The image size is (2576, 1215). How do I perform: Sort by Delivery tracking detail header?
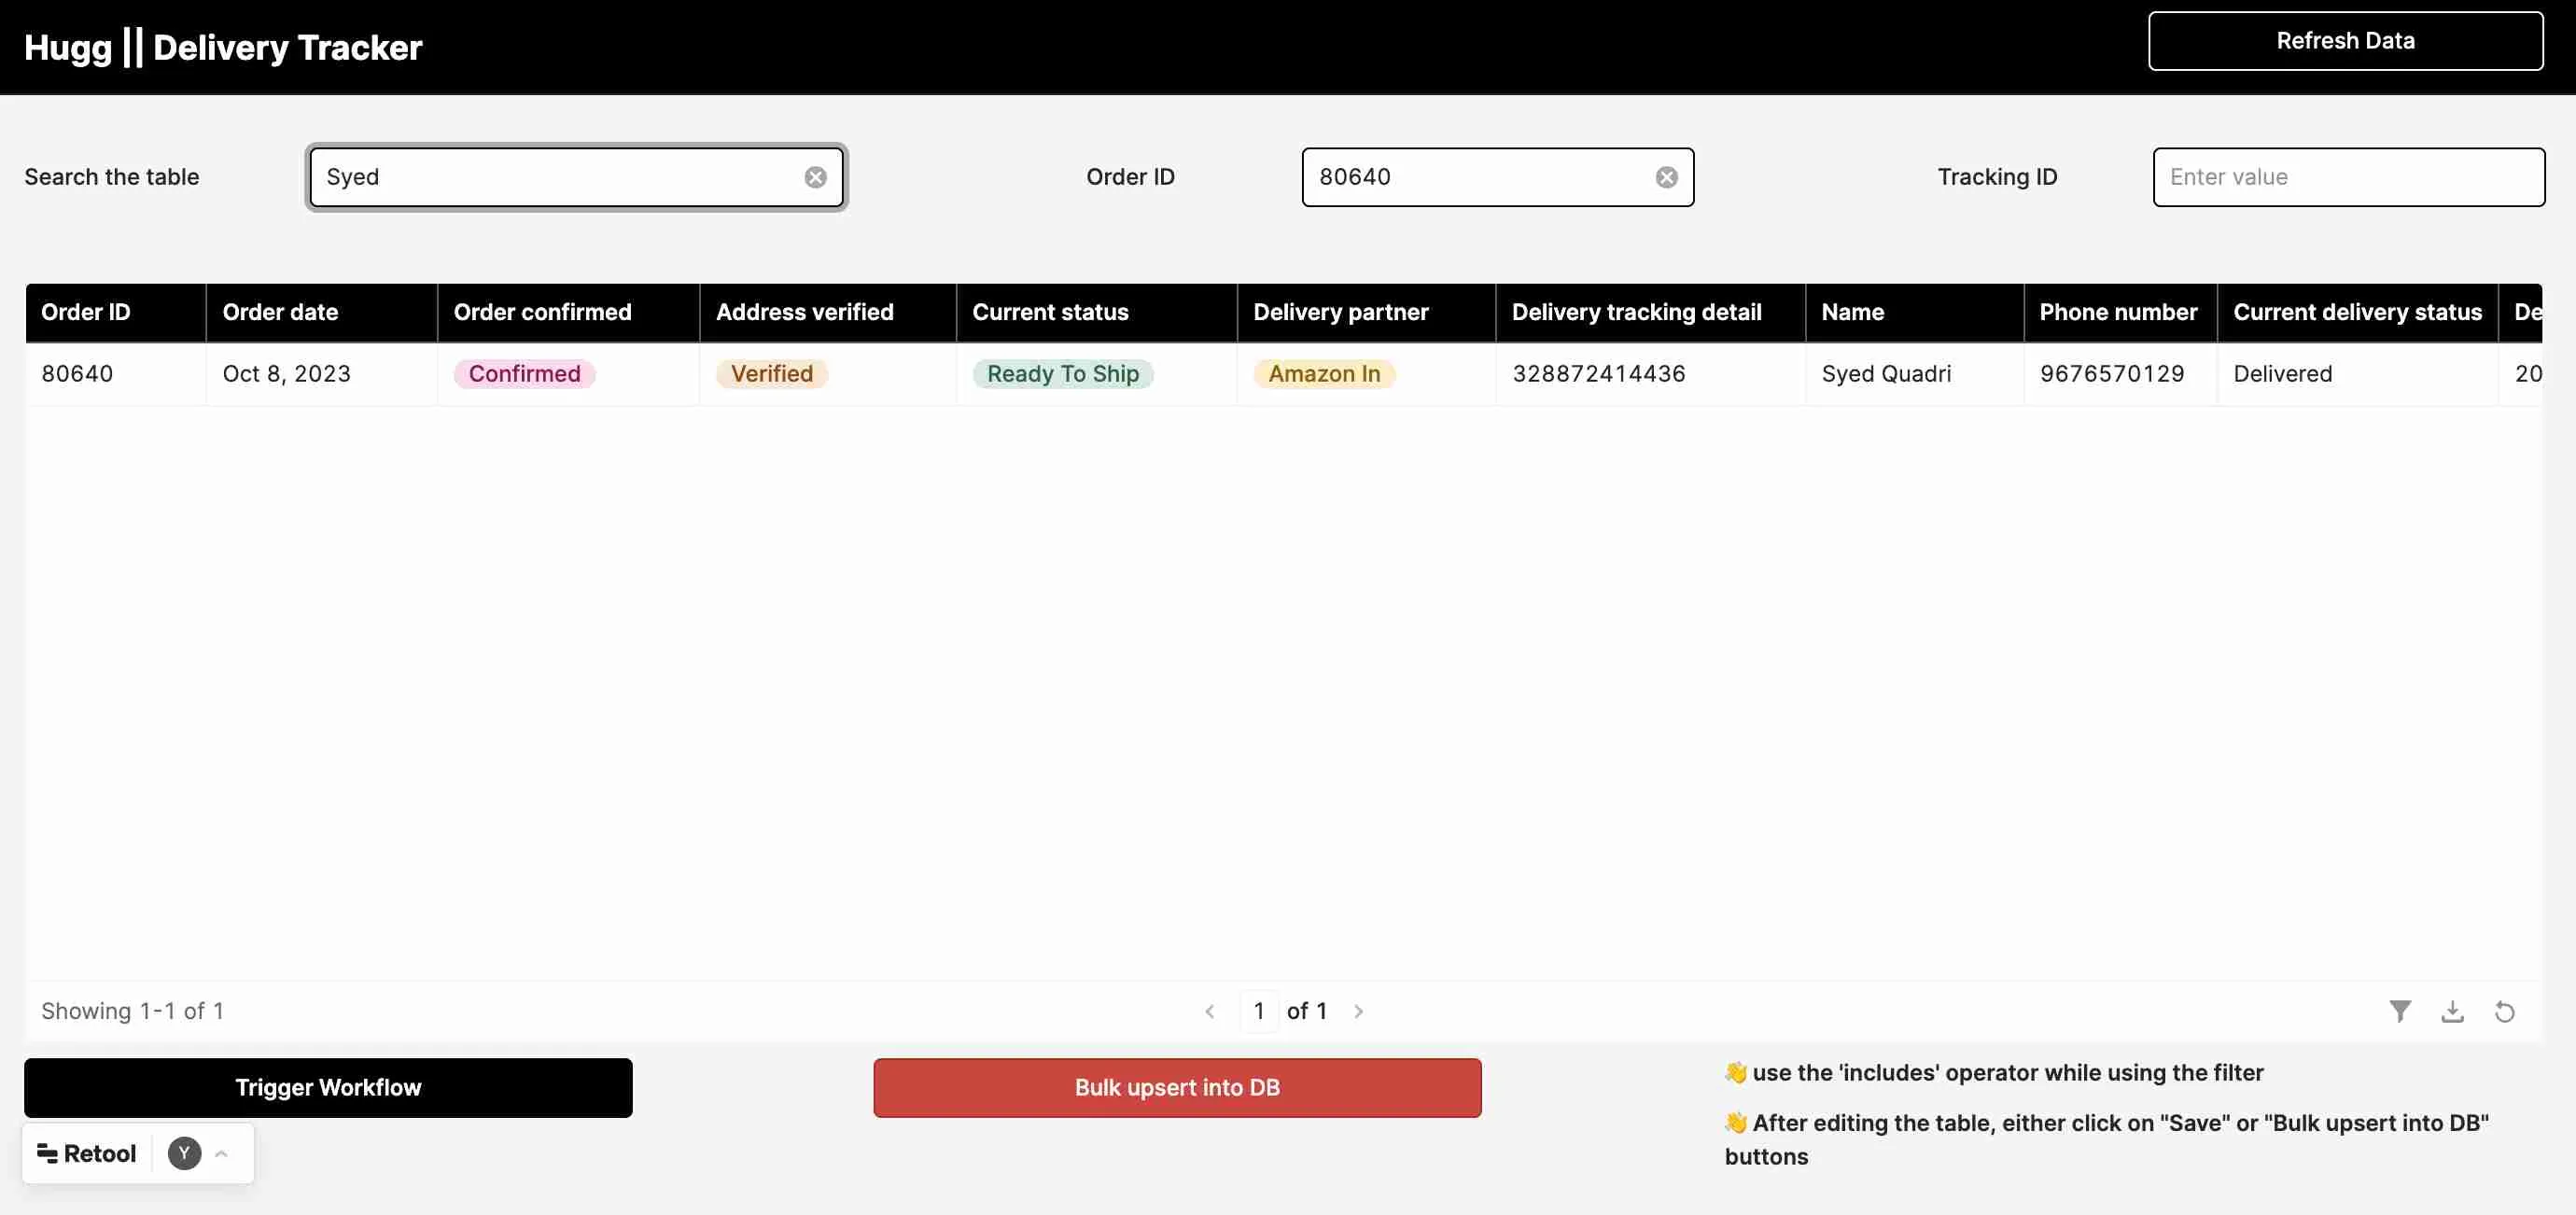[1650, 312]
